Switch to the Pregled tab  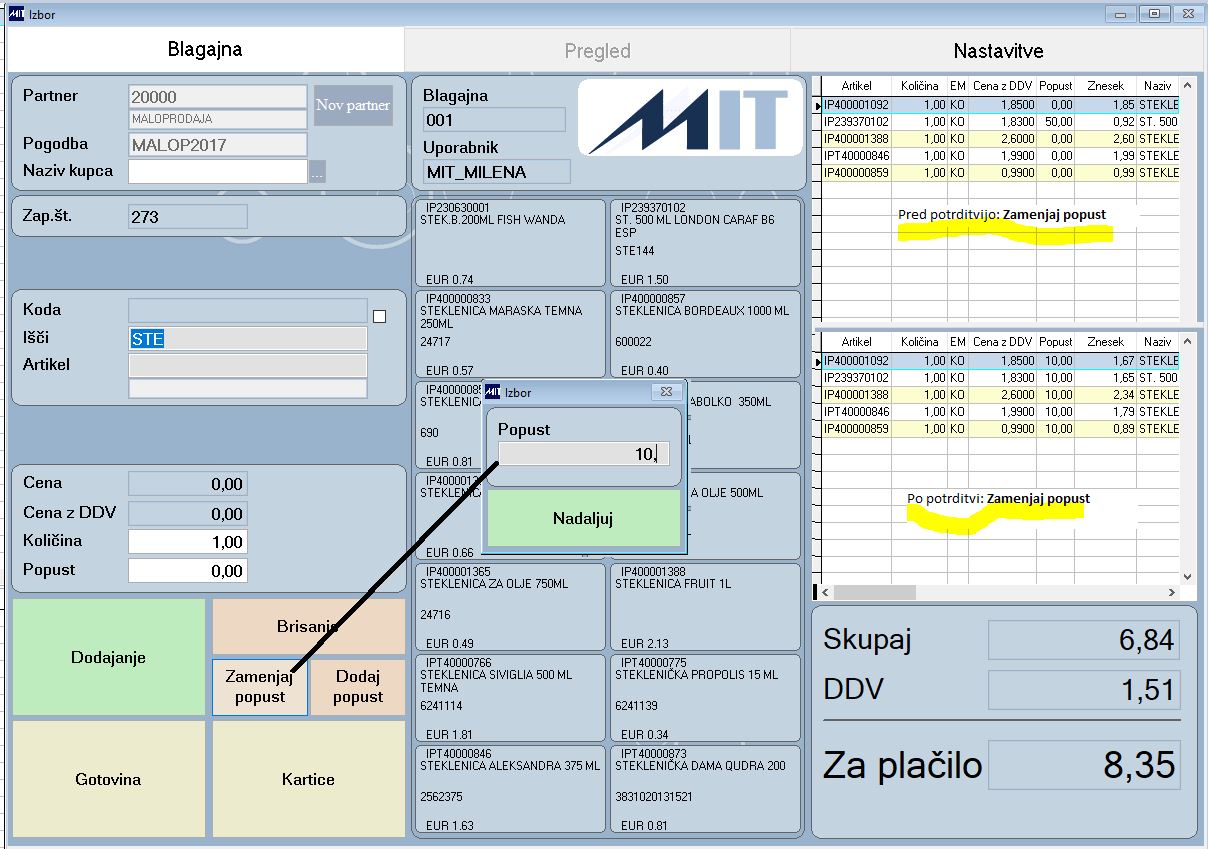597,50
